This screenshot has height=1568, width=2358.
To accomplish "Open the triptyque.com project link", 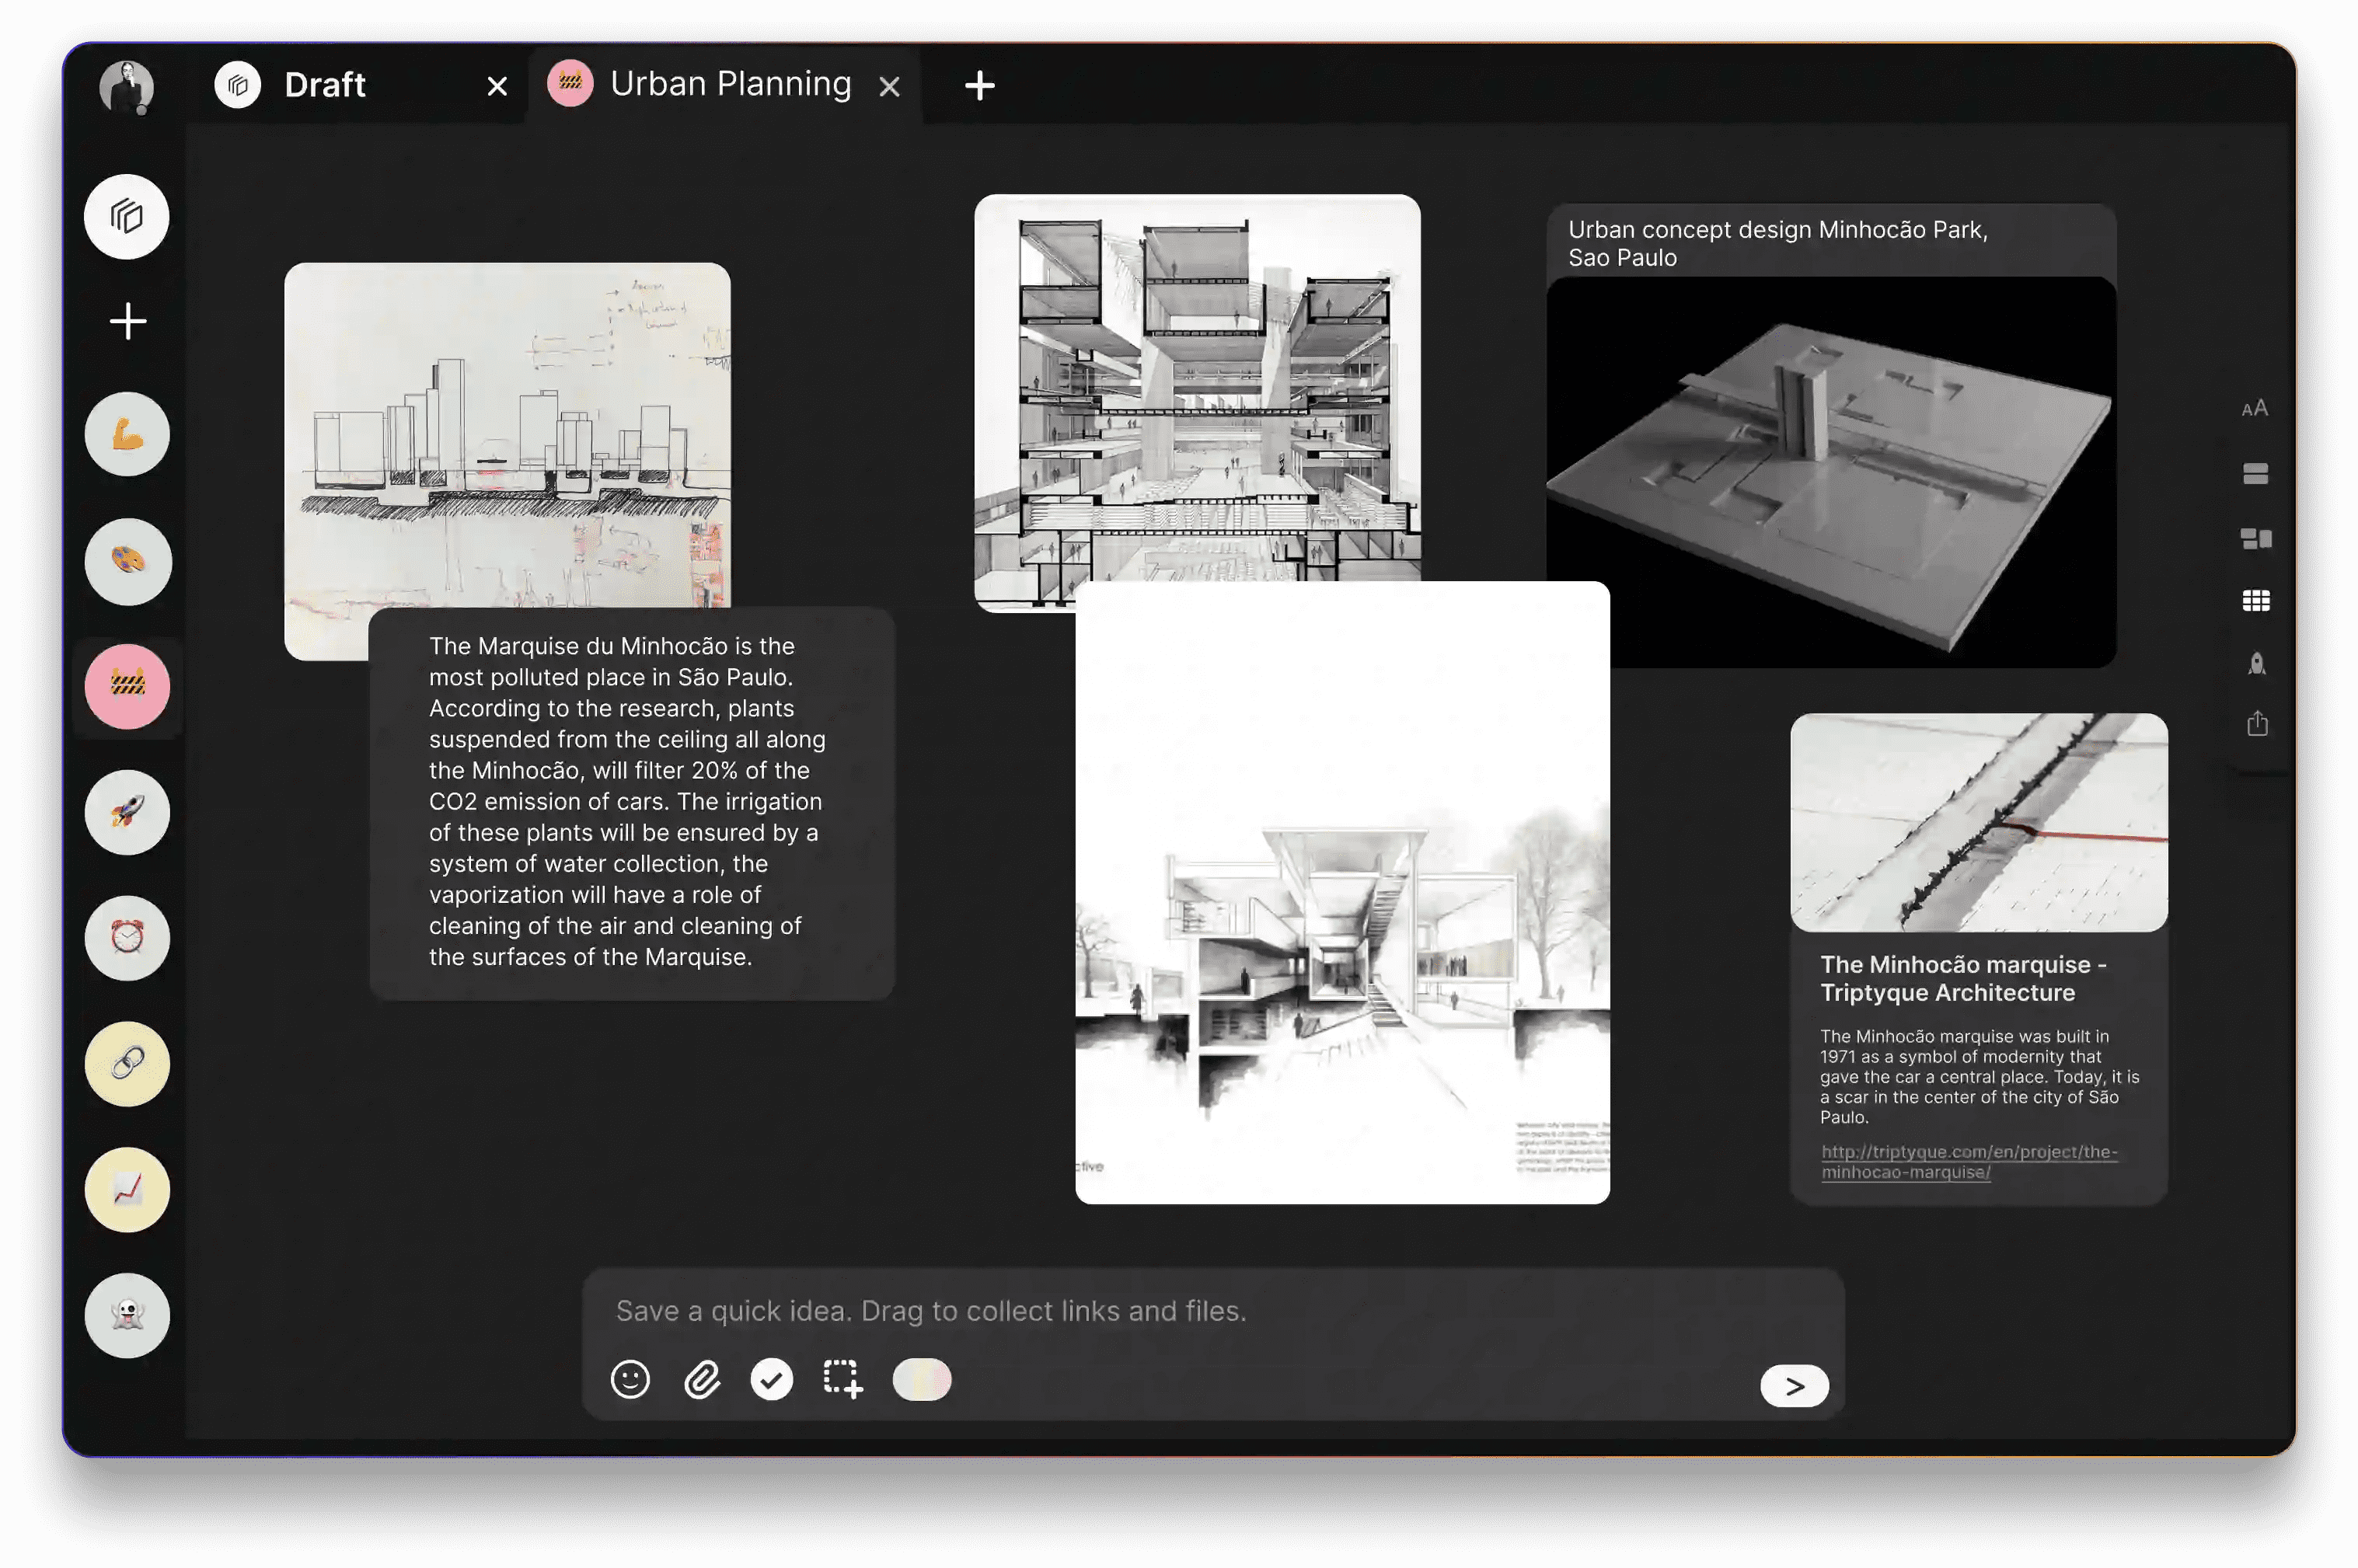I will pos(1968,1161).
